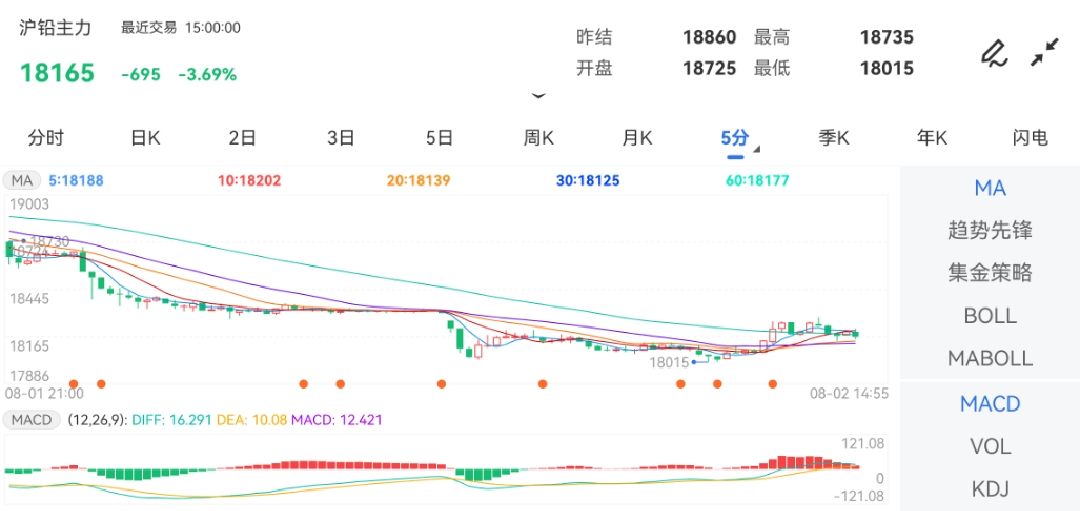The width and height of the screenshot is (1080, 511).
Task: Click the 10:18202 MA10 value
Action: click(x=249, y=181)
